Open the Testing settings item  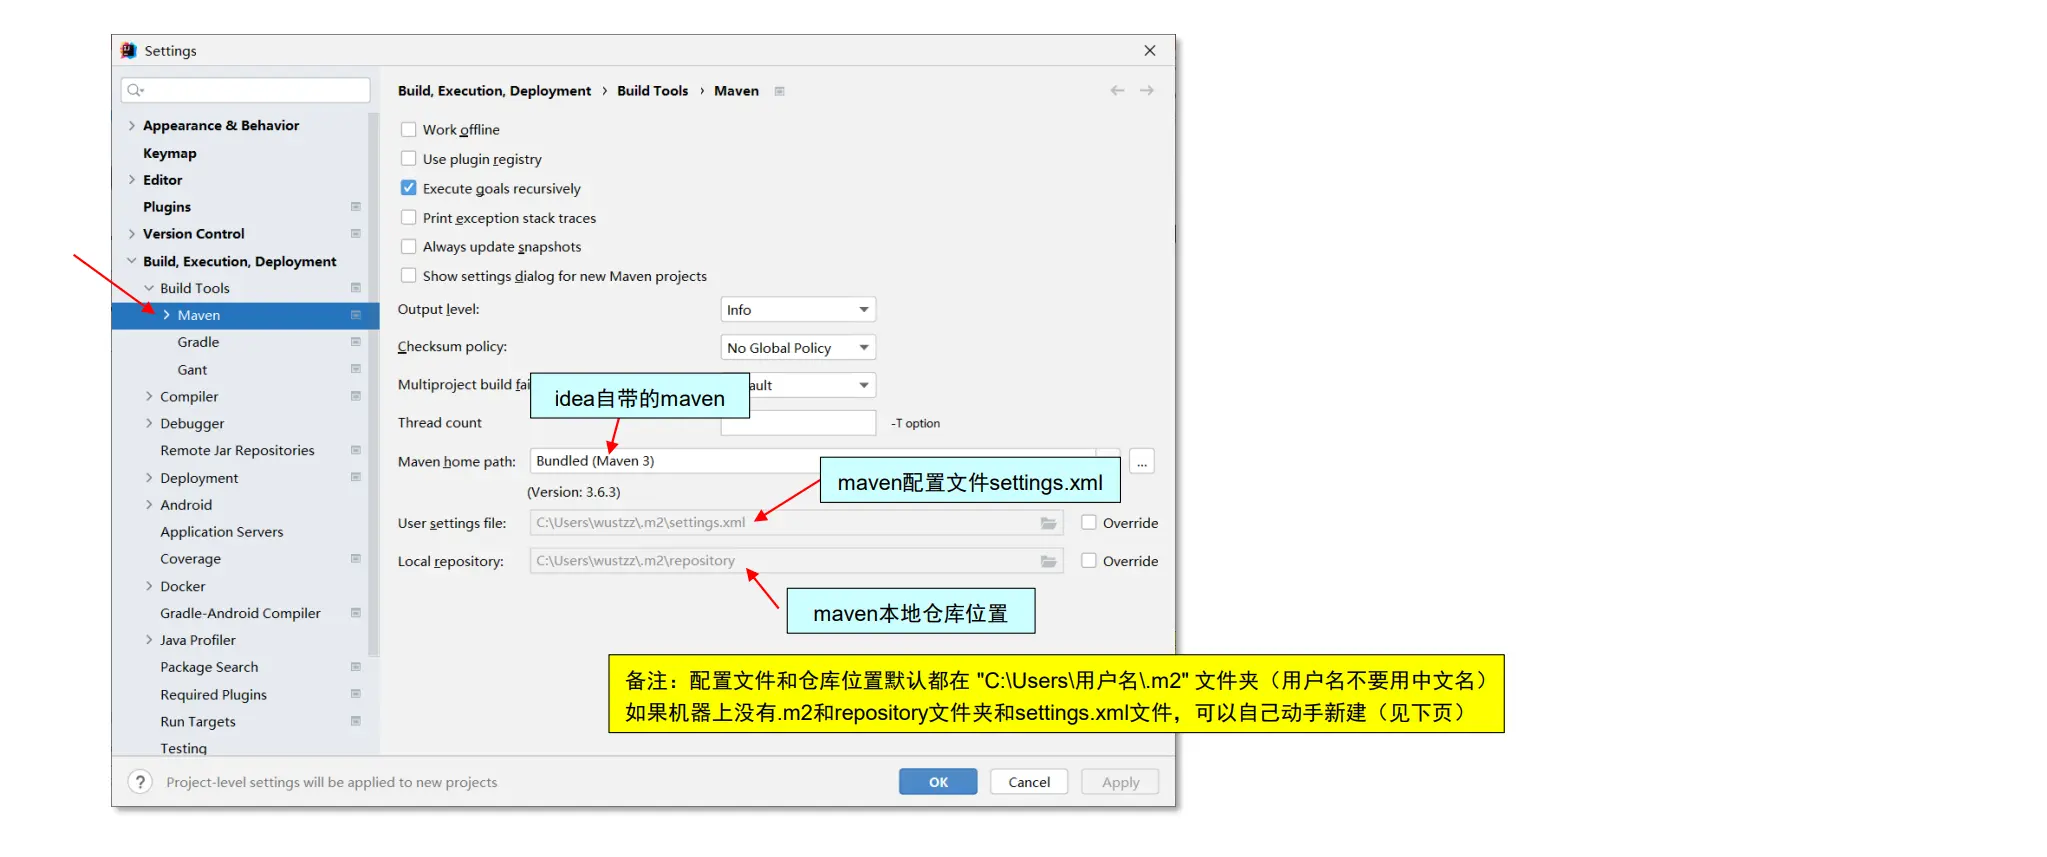click(x=183, y=748)
